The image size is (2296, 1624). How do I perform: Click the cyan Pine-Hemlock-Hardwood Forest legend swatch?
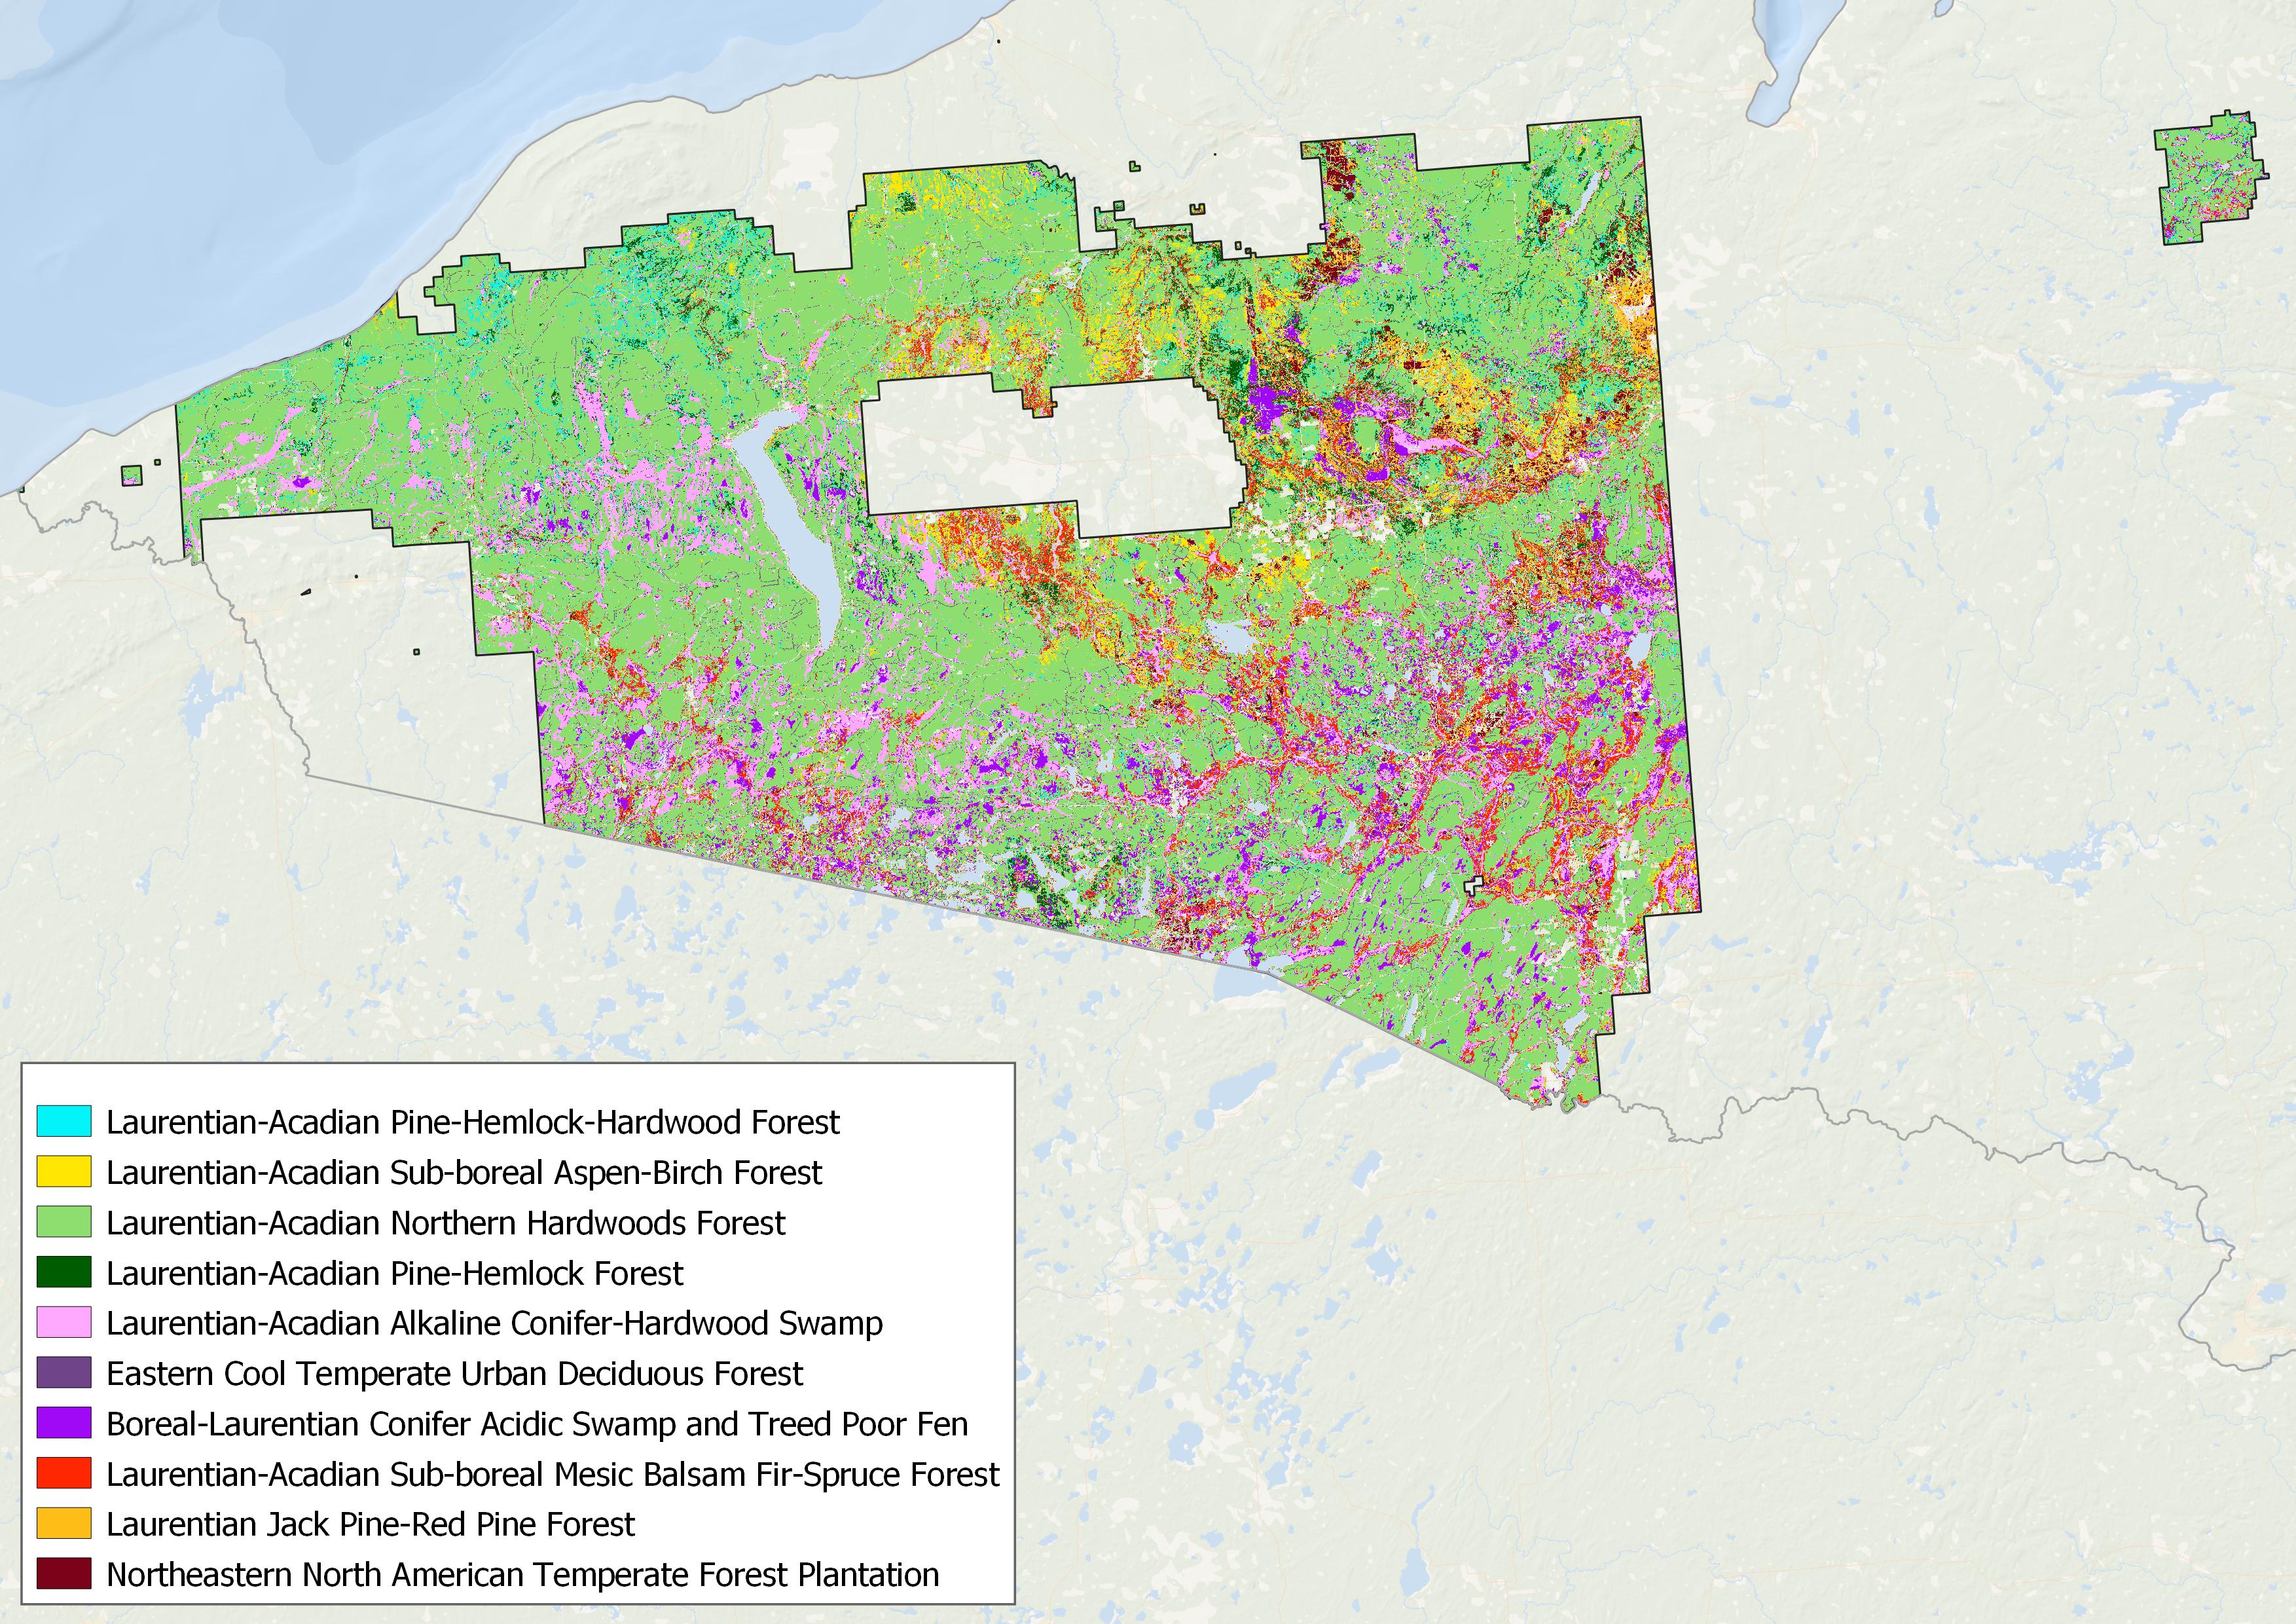pyautogui.click(x=64, y=1121)
